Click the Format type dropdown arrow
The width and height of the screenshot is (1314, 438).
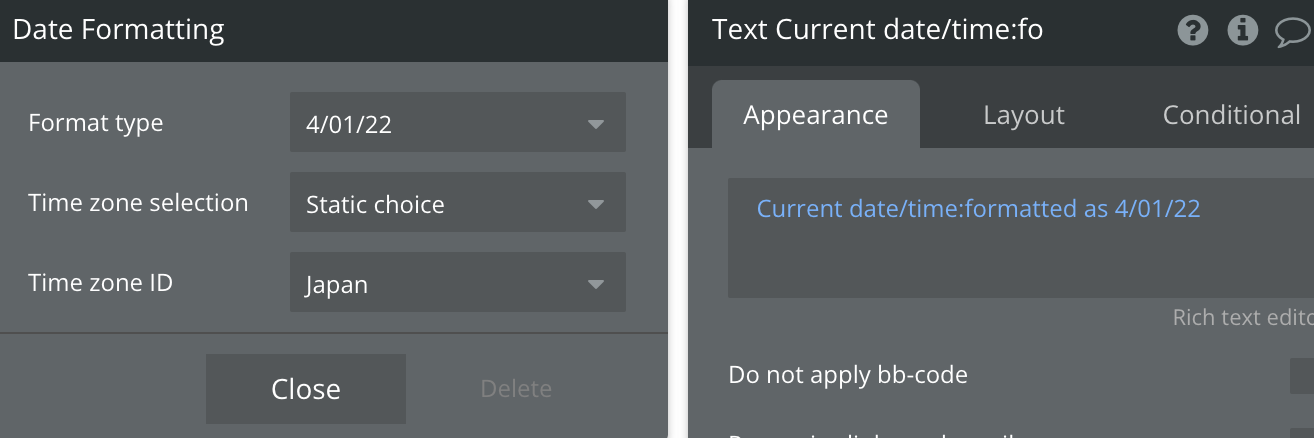(x=596, y=124)
